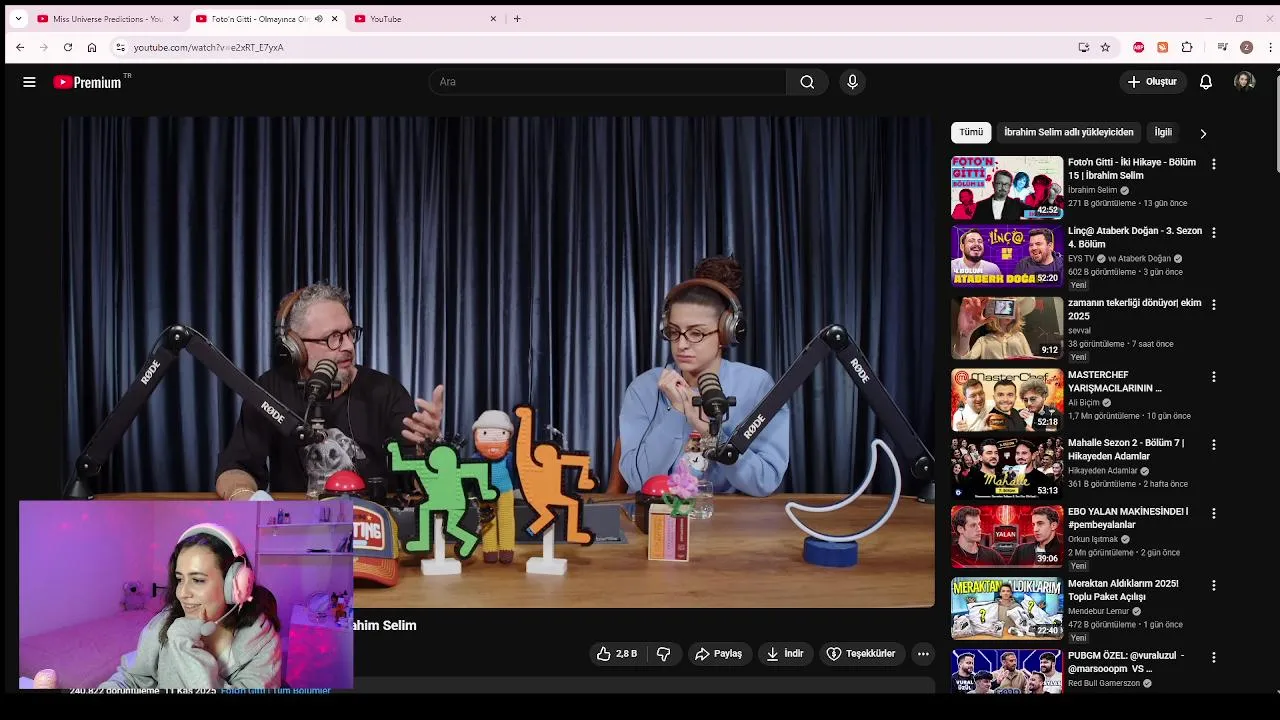Reload the current page

click(x=68, y=47)
